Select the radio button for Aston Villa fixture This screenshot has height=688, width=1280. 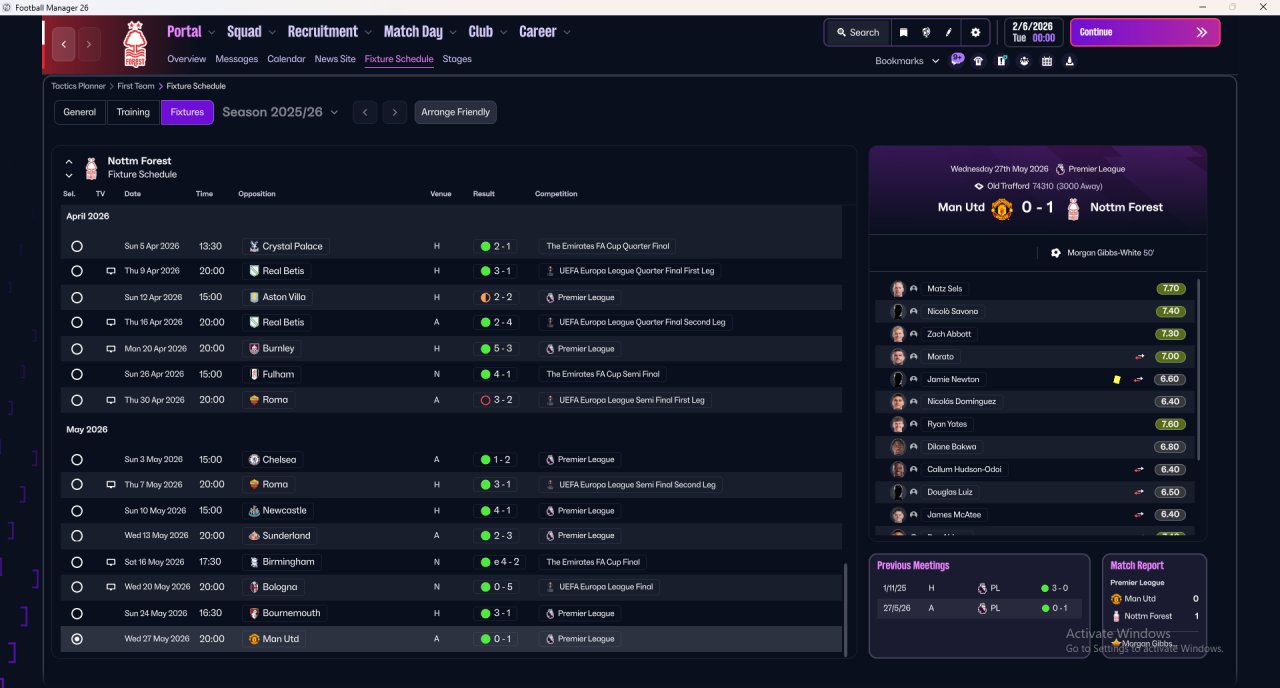click(77, 297)
